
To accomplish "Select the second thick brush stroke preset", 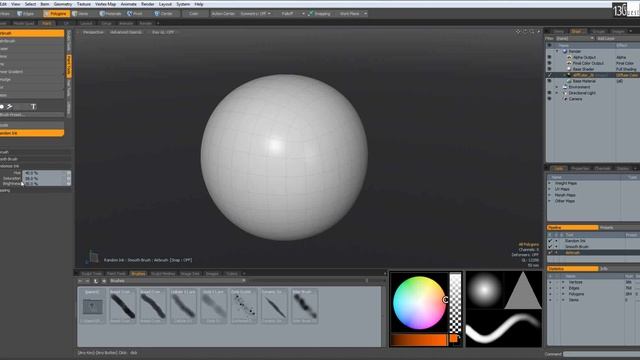I will 153,306.
